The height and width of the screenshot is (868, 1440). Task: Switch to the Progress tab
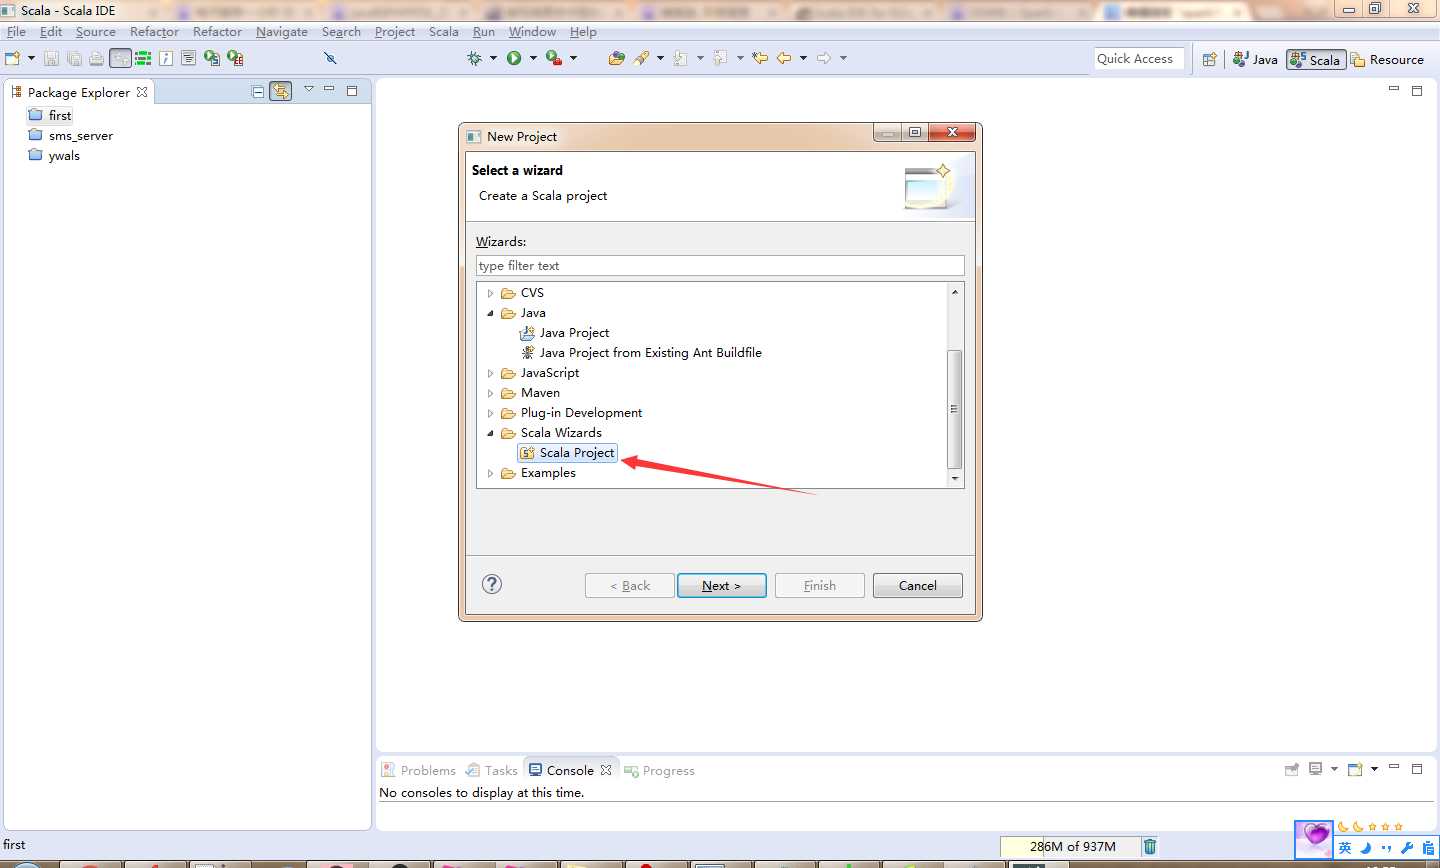[659, 770]
